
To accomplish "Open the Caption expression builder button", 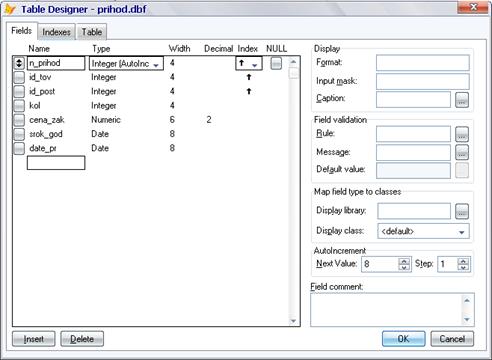I will (462, 100).
